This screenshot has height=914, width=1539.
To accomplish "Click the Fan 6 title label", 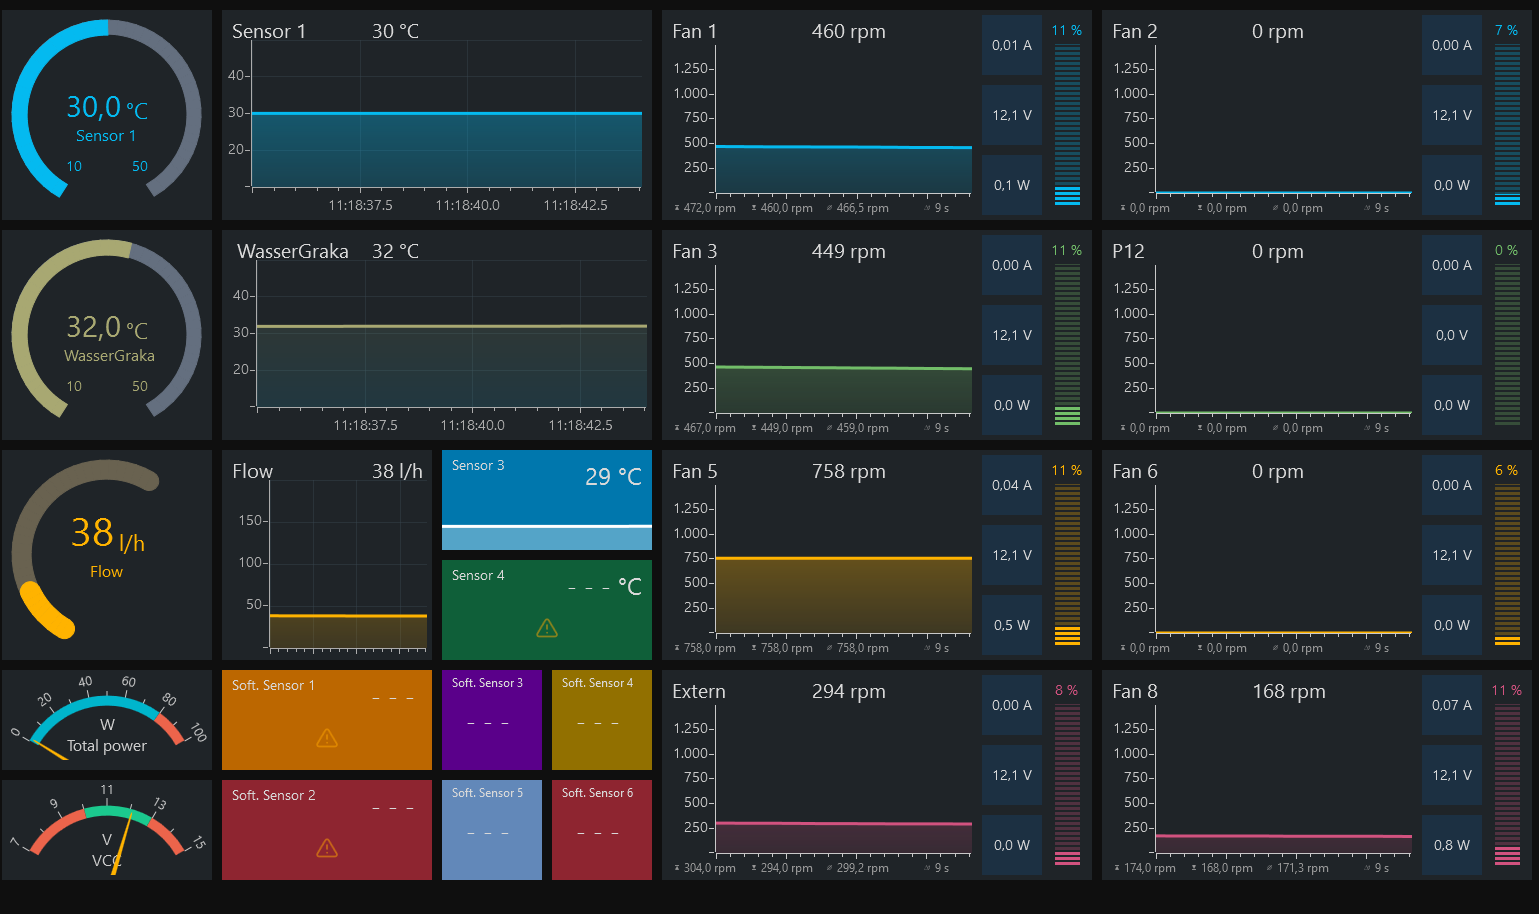I will [x=1134, y=471].
